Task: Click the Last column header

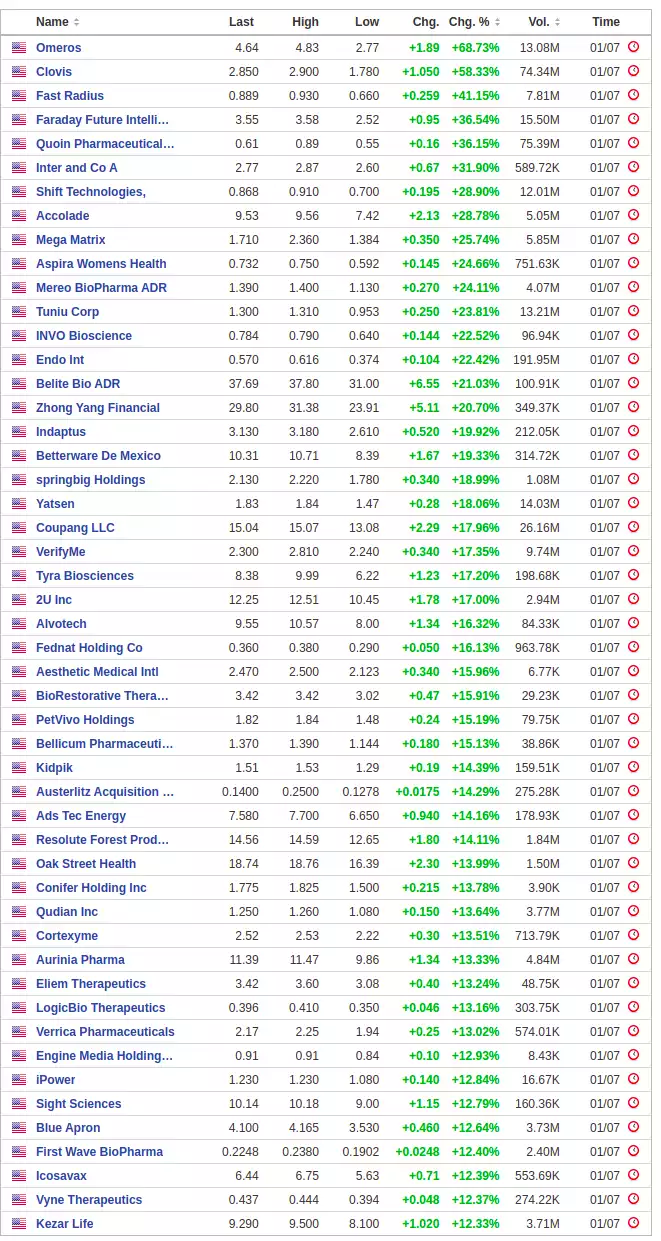Action: pos(241,22)
